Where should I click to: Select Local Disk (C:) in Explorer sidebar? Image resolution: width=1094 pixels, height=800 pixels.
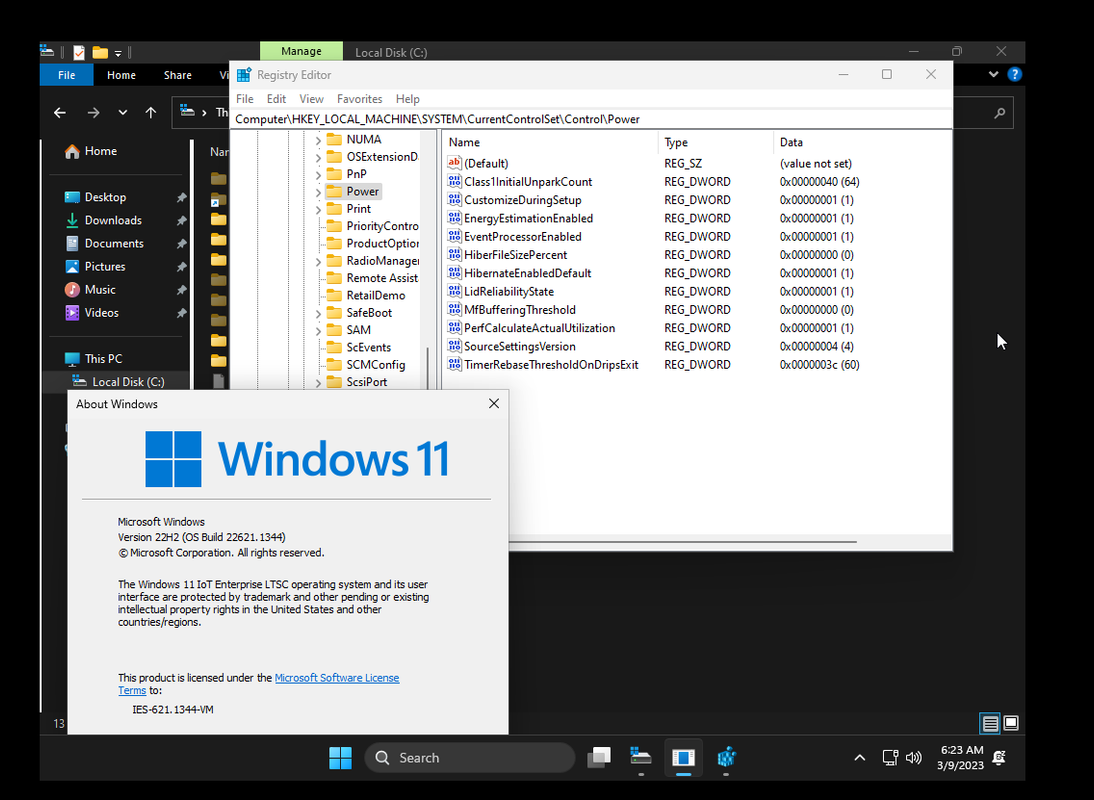point(119,382)
